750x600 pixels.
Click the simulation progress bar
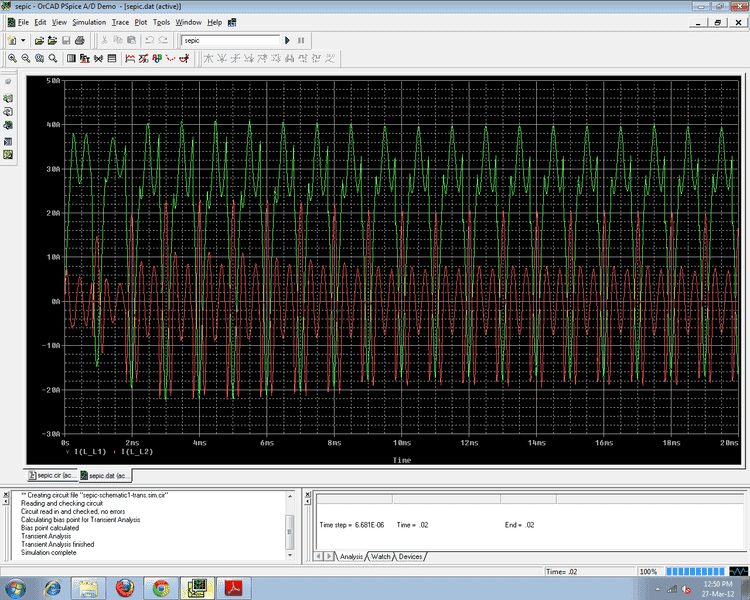tap(695, 571)
